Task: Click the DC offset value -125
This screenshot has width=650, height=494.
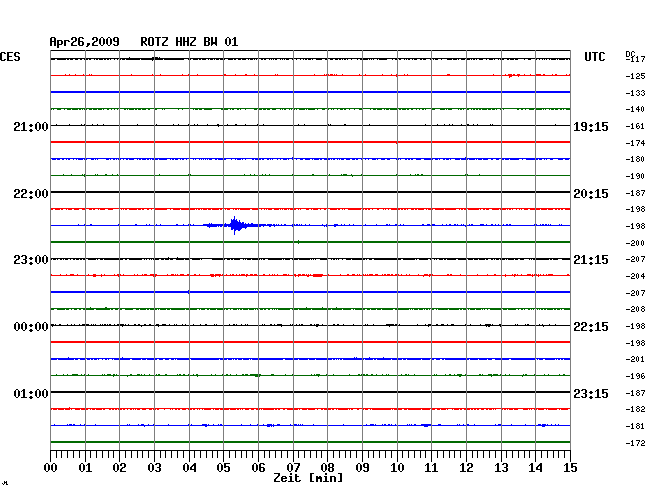Action: (635, 76)
